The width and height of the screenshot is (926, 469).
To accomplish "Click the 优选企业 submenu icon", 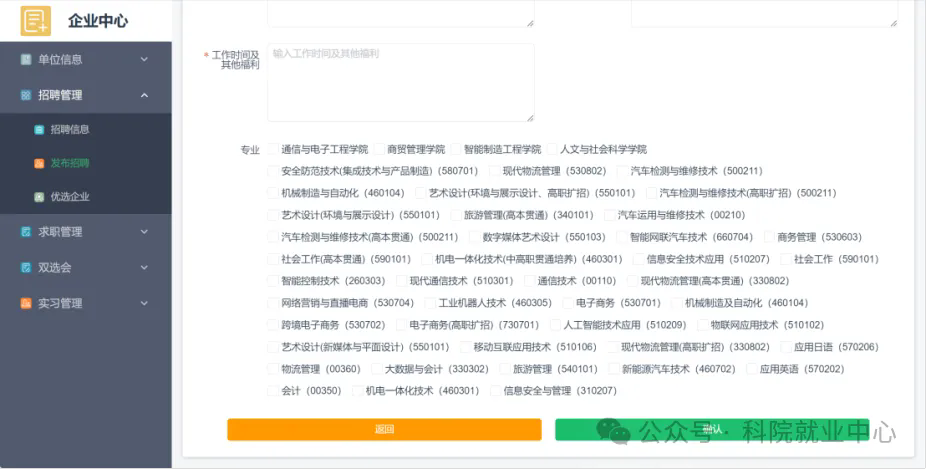I will pyautogui.click(x=39, y=197).
